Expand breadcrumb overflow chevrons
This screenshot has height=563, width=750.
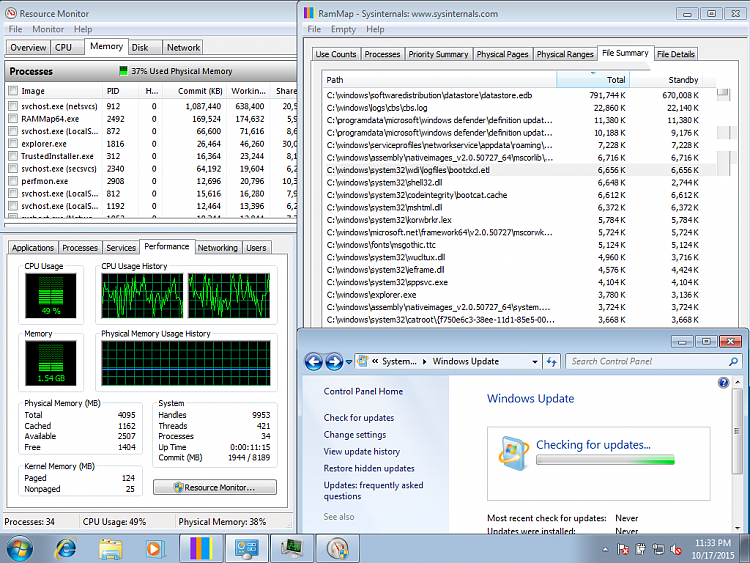pos(375,362)
